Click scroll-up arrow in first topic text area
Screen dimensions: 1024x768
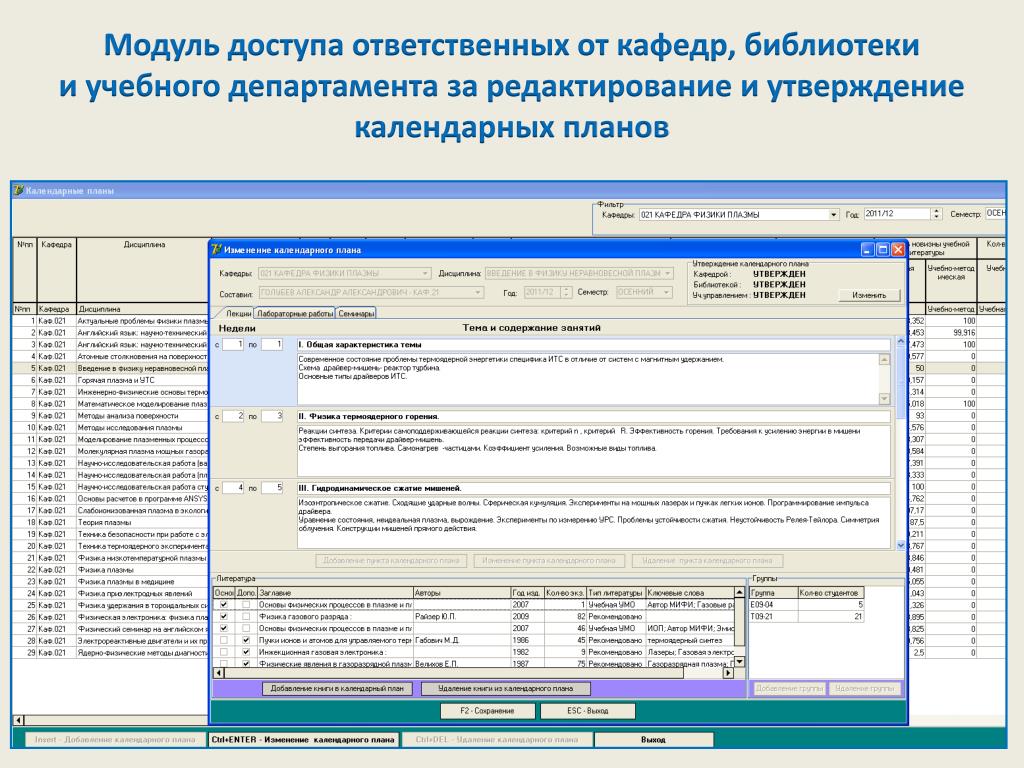884,360
